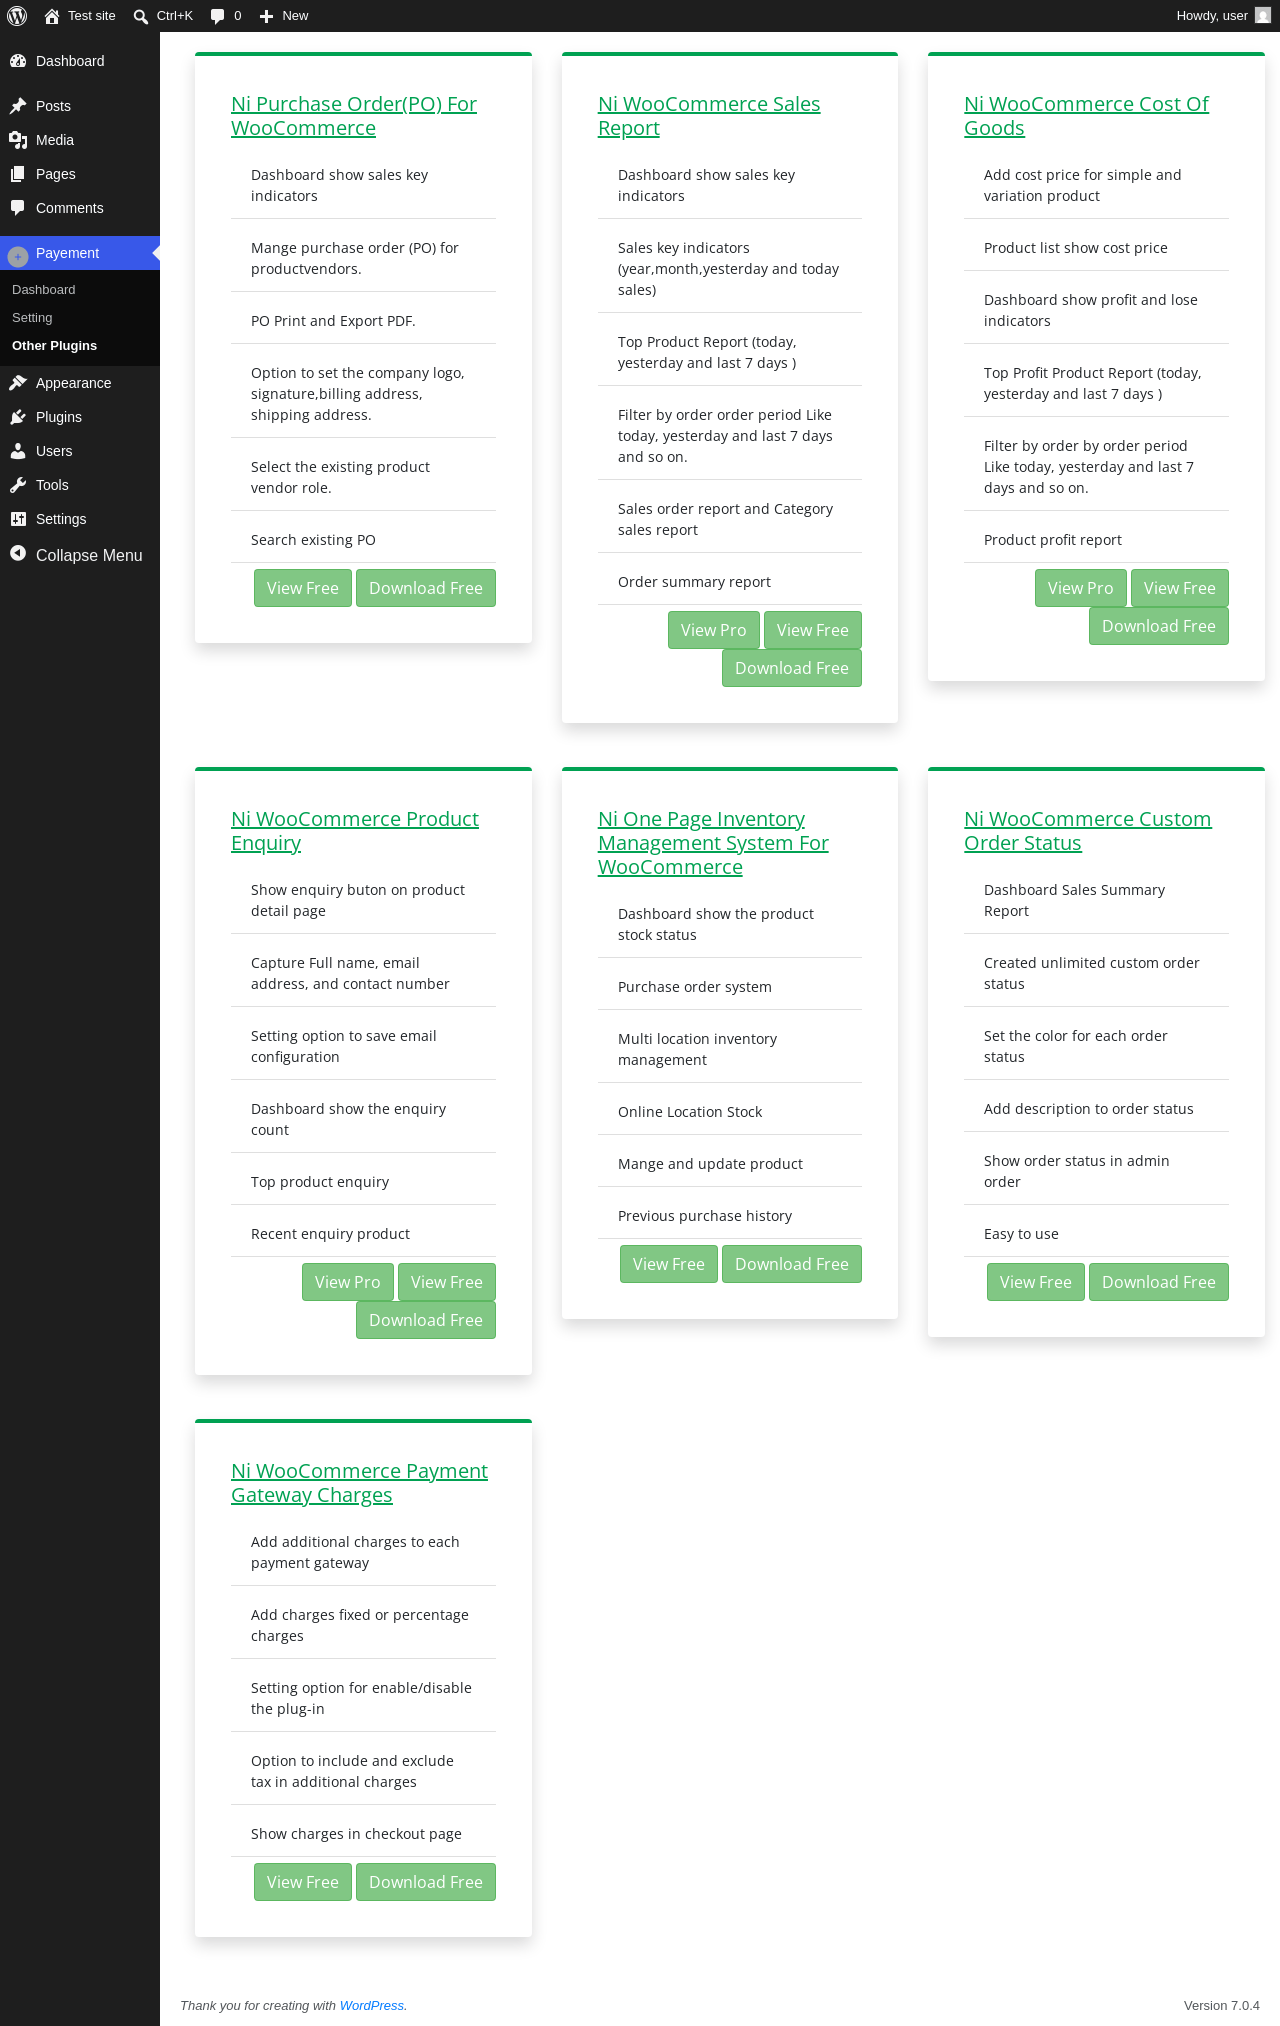Open the Ctrl+K search magnifier icon
Image resolution: width=1280 pixels, height=2026 pixels.
141,16
